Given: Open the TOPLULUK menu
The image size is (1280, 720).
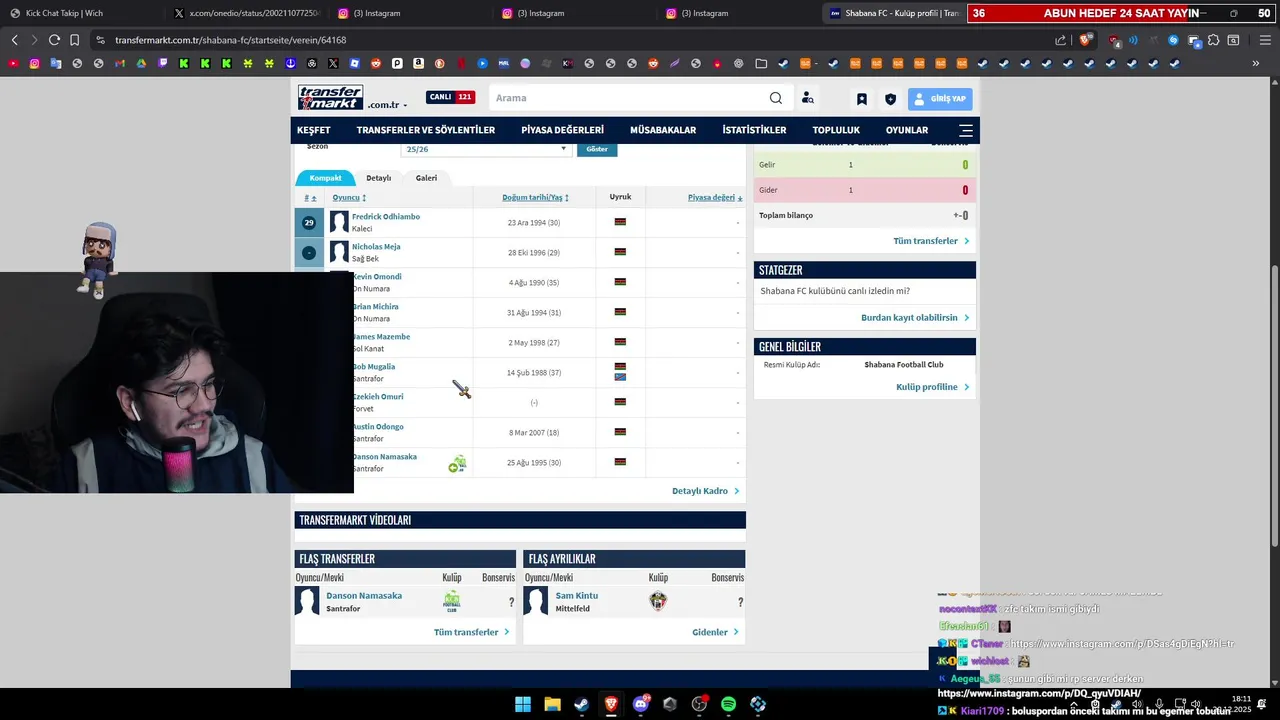Looking at the screenshot, I should tap(836, 130).
